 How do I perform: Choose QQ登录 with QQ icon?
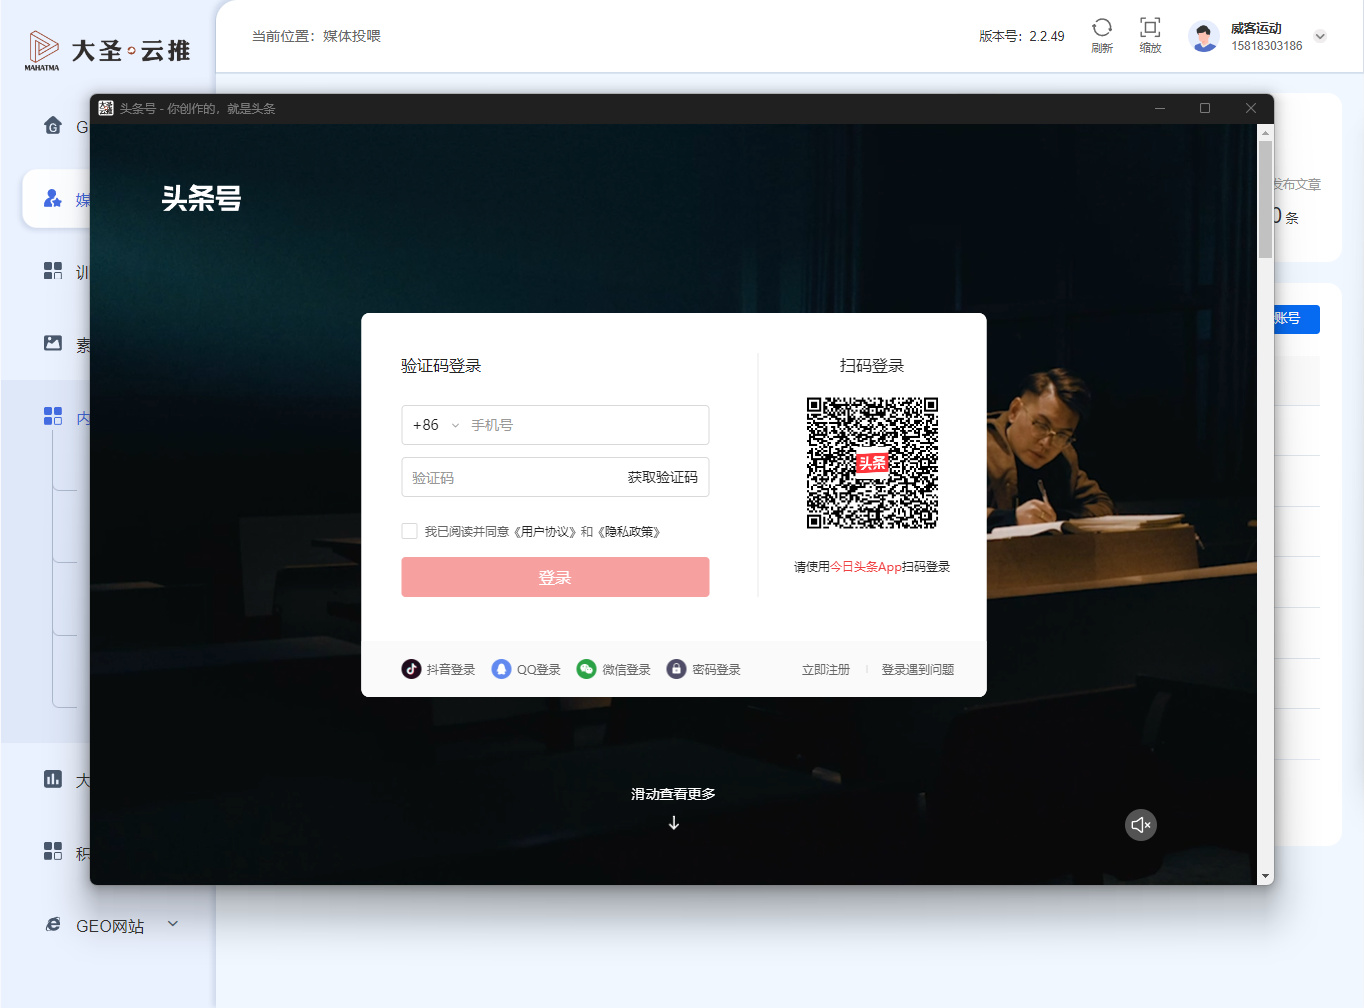[x=526, y=669]
